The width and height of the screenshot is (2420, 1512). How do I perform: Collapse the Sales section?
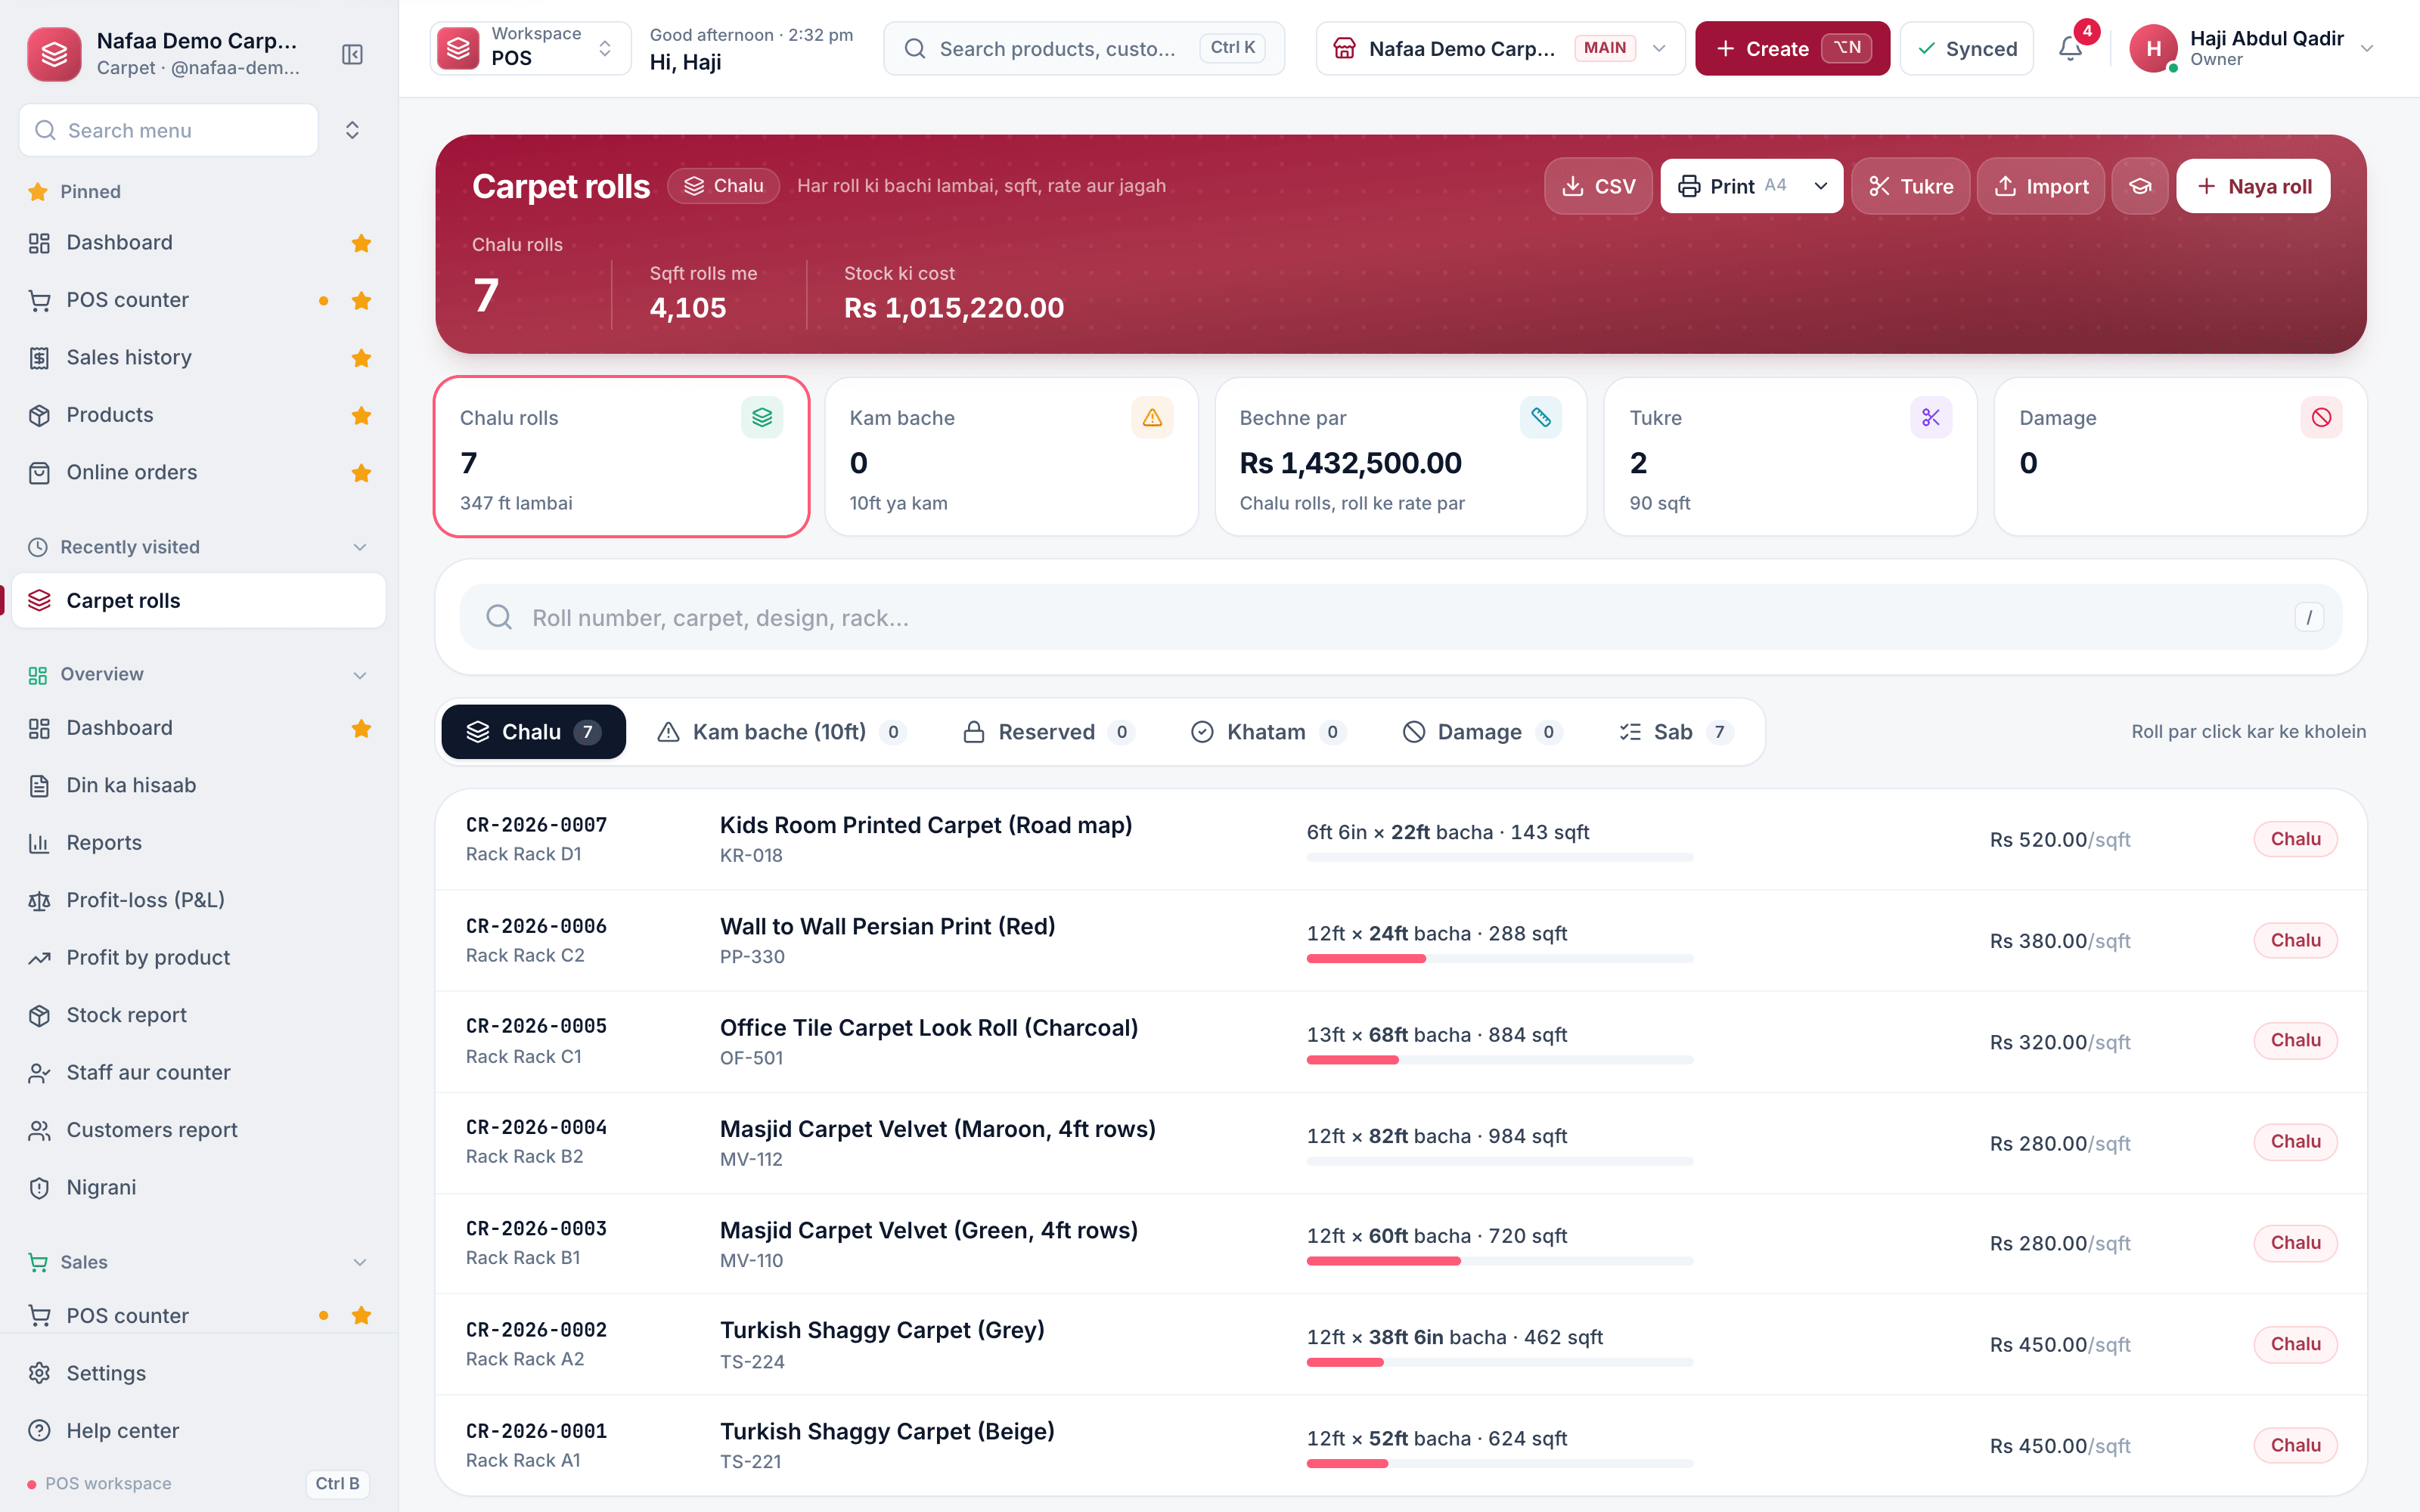(360, 1262)
